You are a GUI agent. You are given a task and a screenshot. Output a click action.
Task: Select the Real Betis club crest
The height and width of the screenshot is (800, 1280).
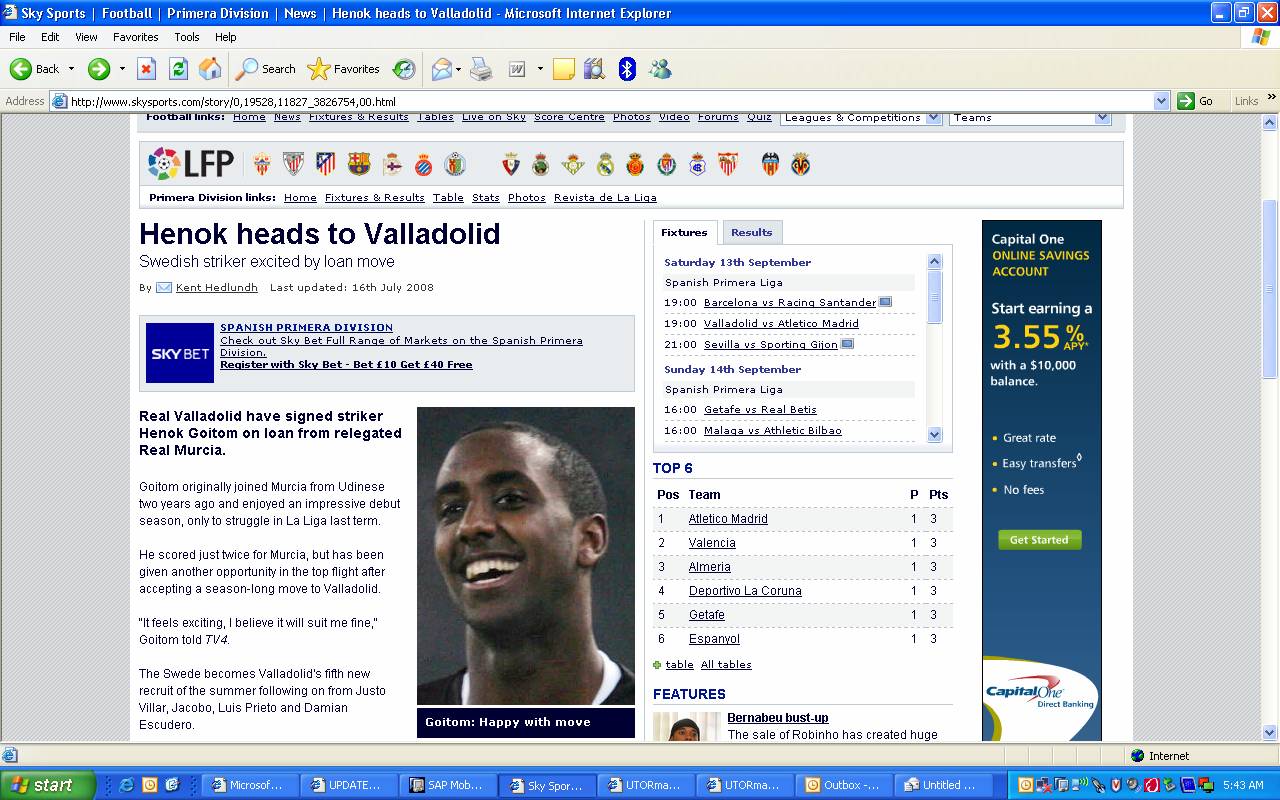click(x=573, y=164)
